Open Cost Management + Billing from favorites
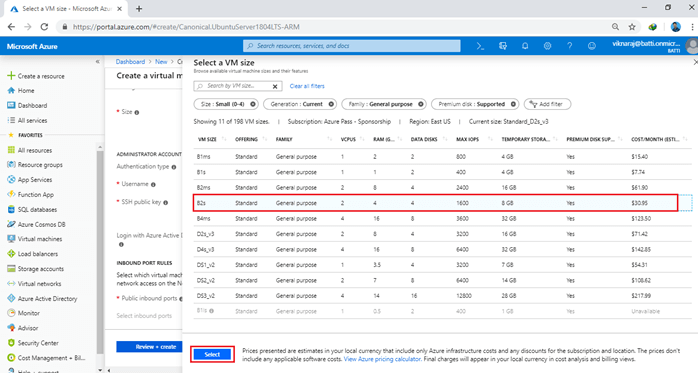 point(45,358)
